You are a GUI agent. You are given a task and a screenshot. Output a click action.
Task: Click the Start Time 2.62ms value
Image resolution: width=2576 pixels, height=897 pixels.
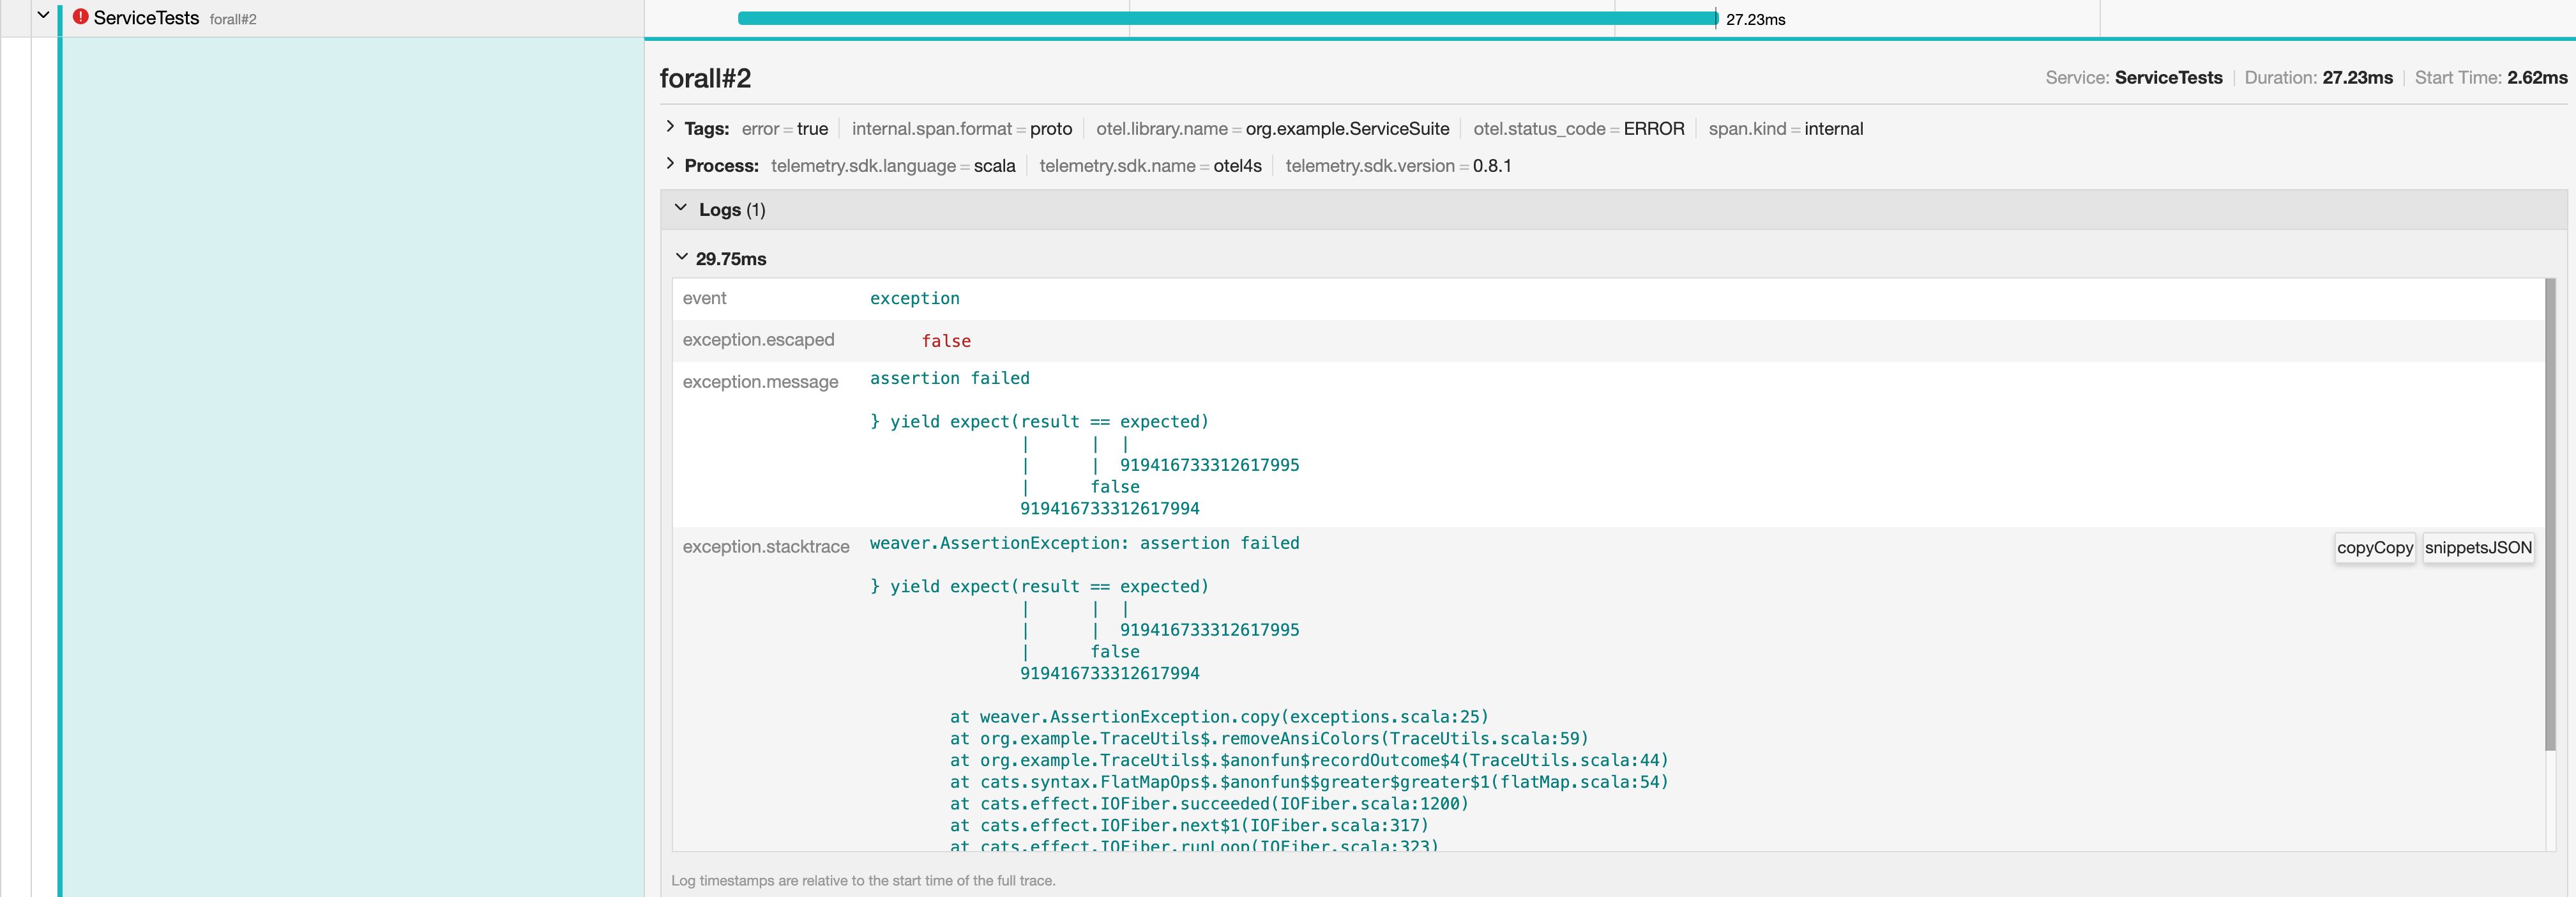coord(2537,78)
